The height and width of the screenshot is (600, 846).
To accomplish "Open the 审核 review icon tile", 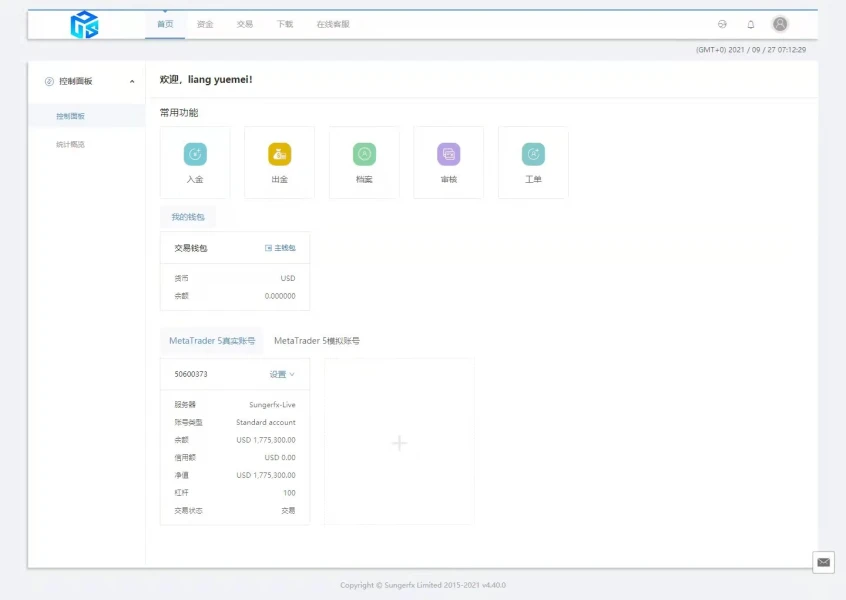I will [x=448, y=154].
